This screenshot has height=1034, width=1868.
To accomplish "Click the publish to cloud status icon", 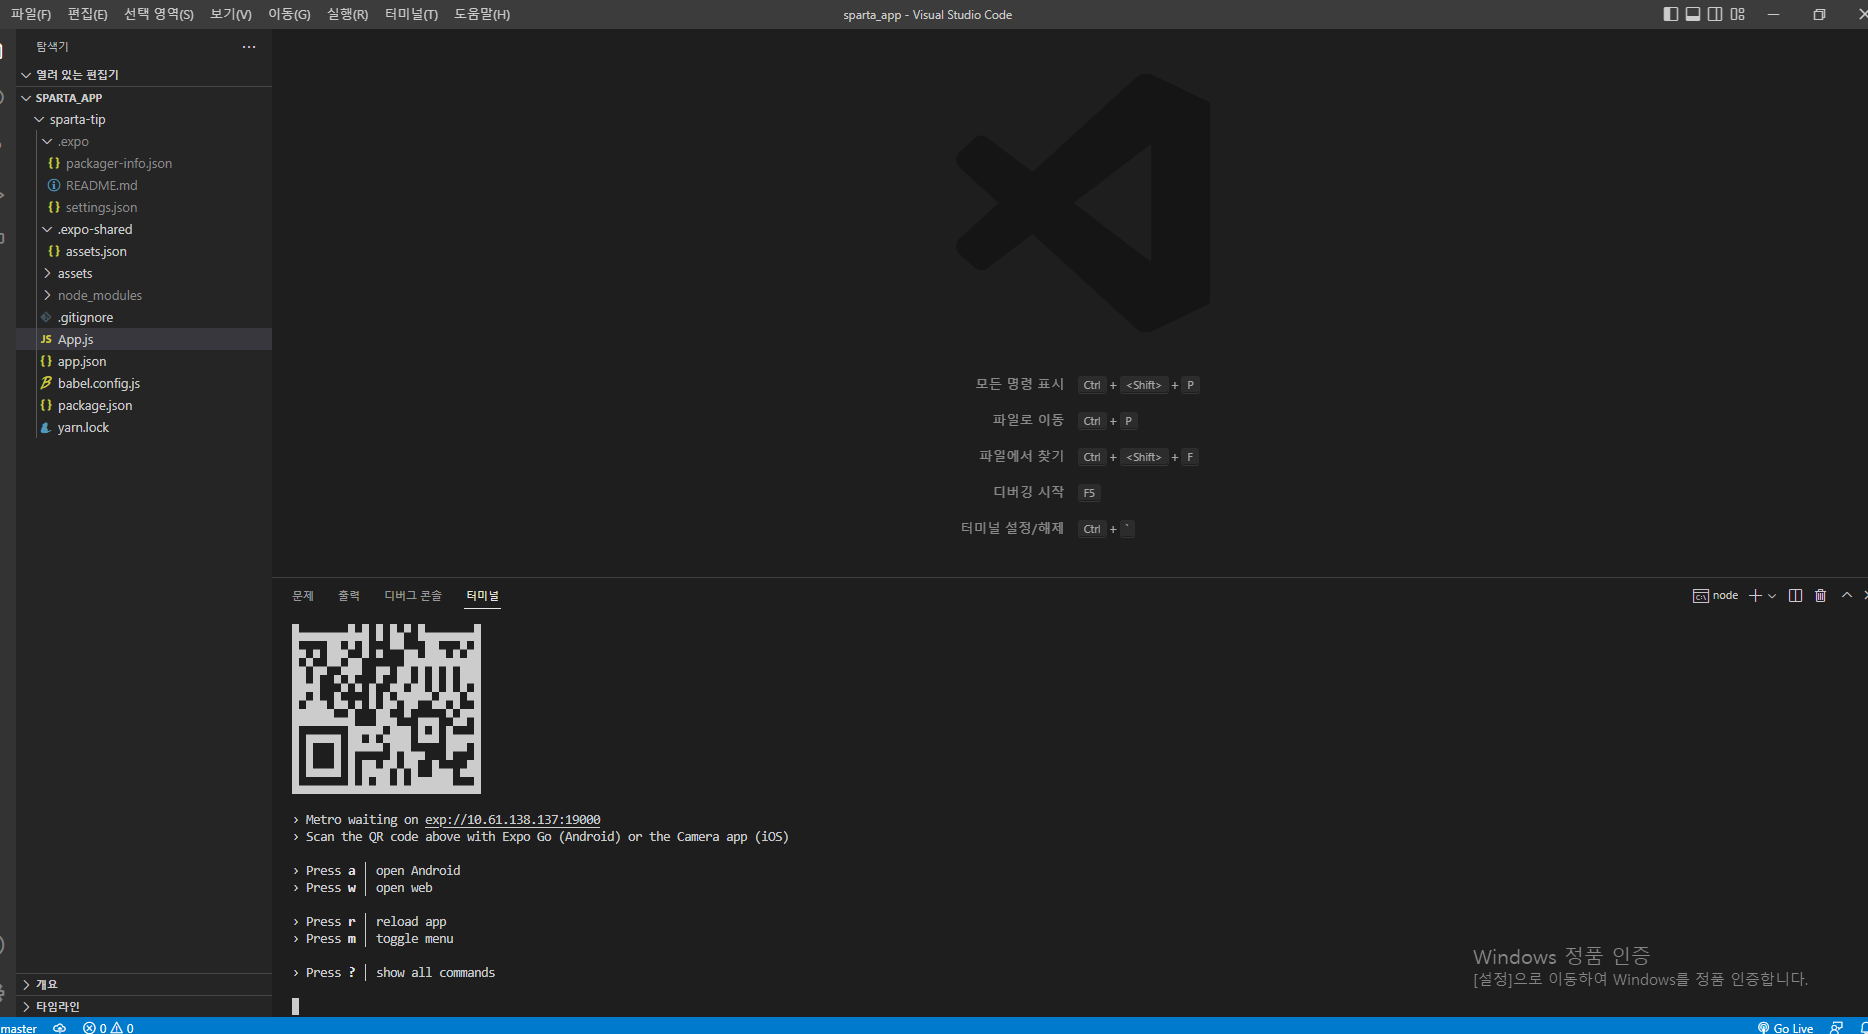I will click(x=60, y=1028).
